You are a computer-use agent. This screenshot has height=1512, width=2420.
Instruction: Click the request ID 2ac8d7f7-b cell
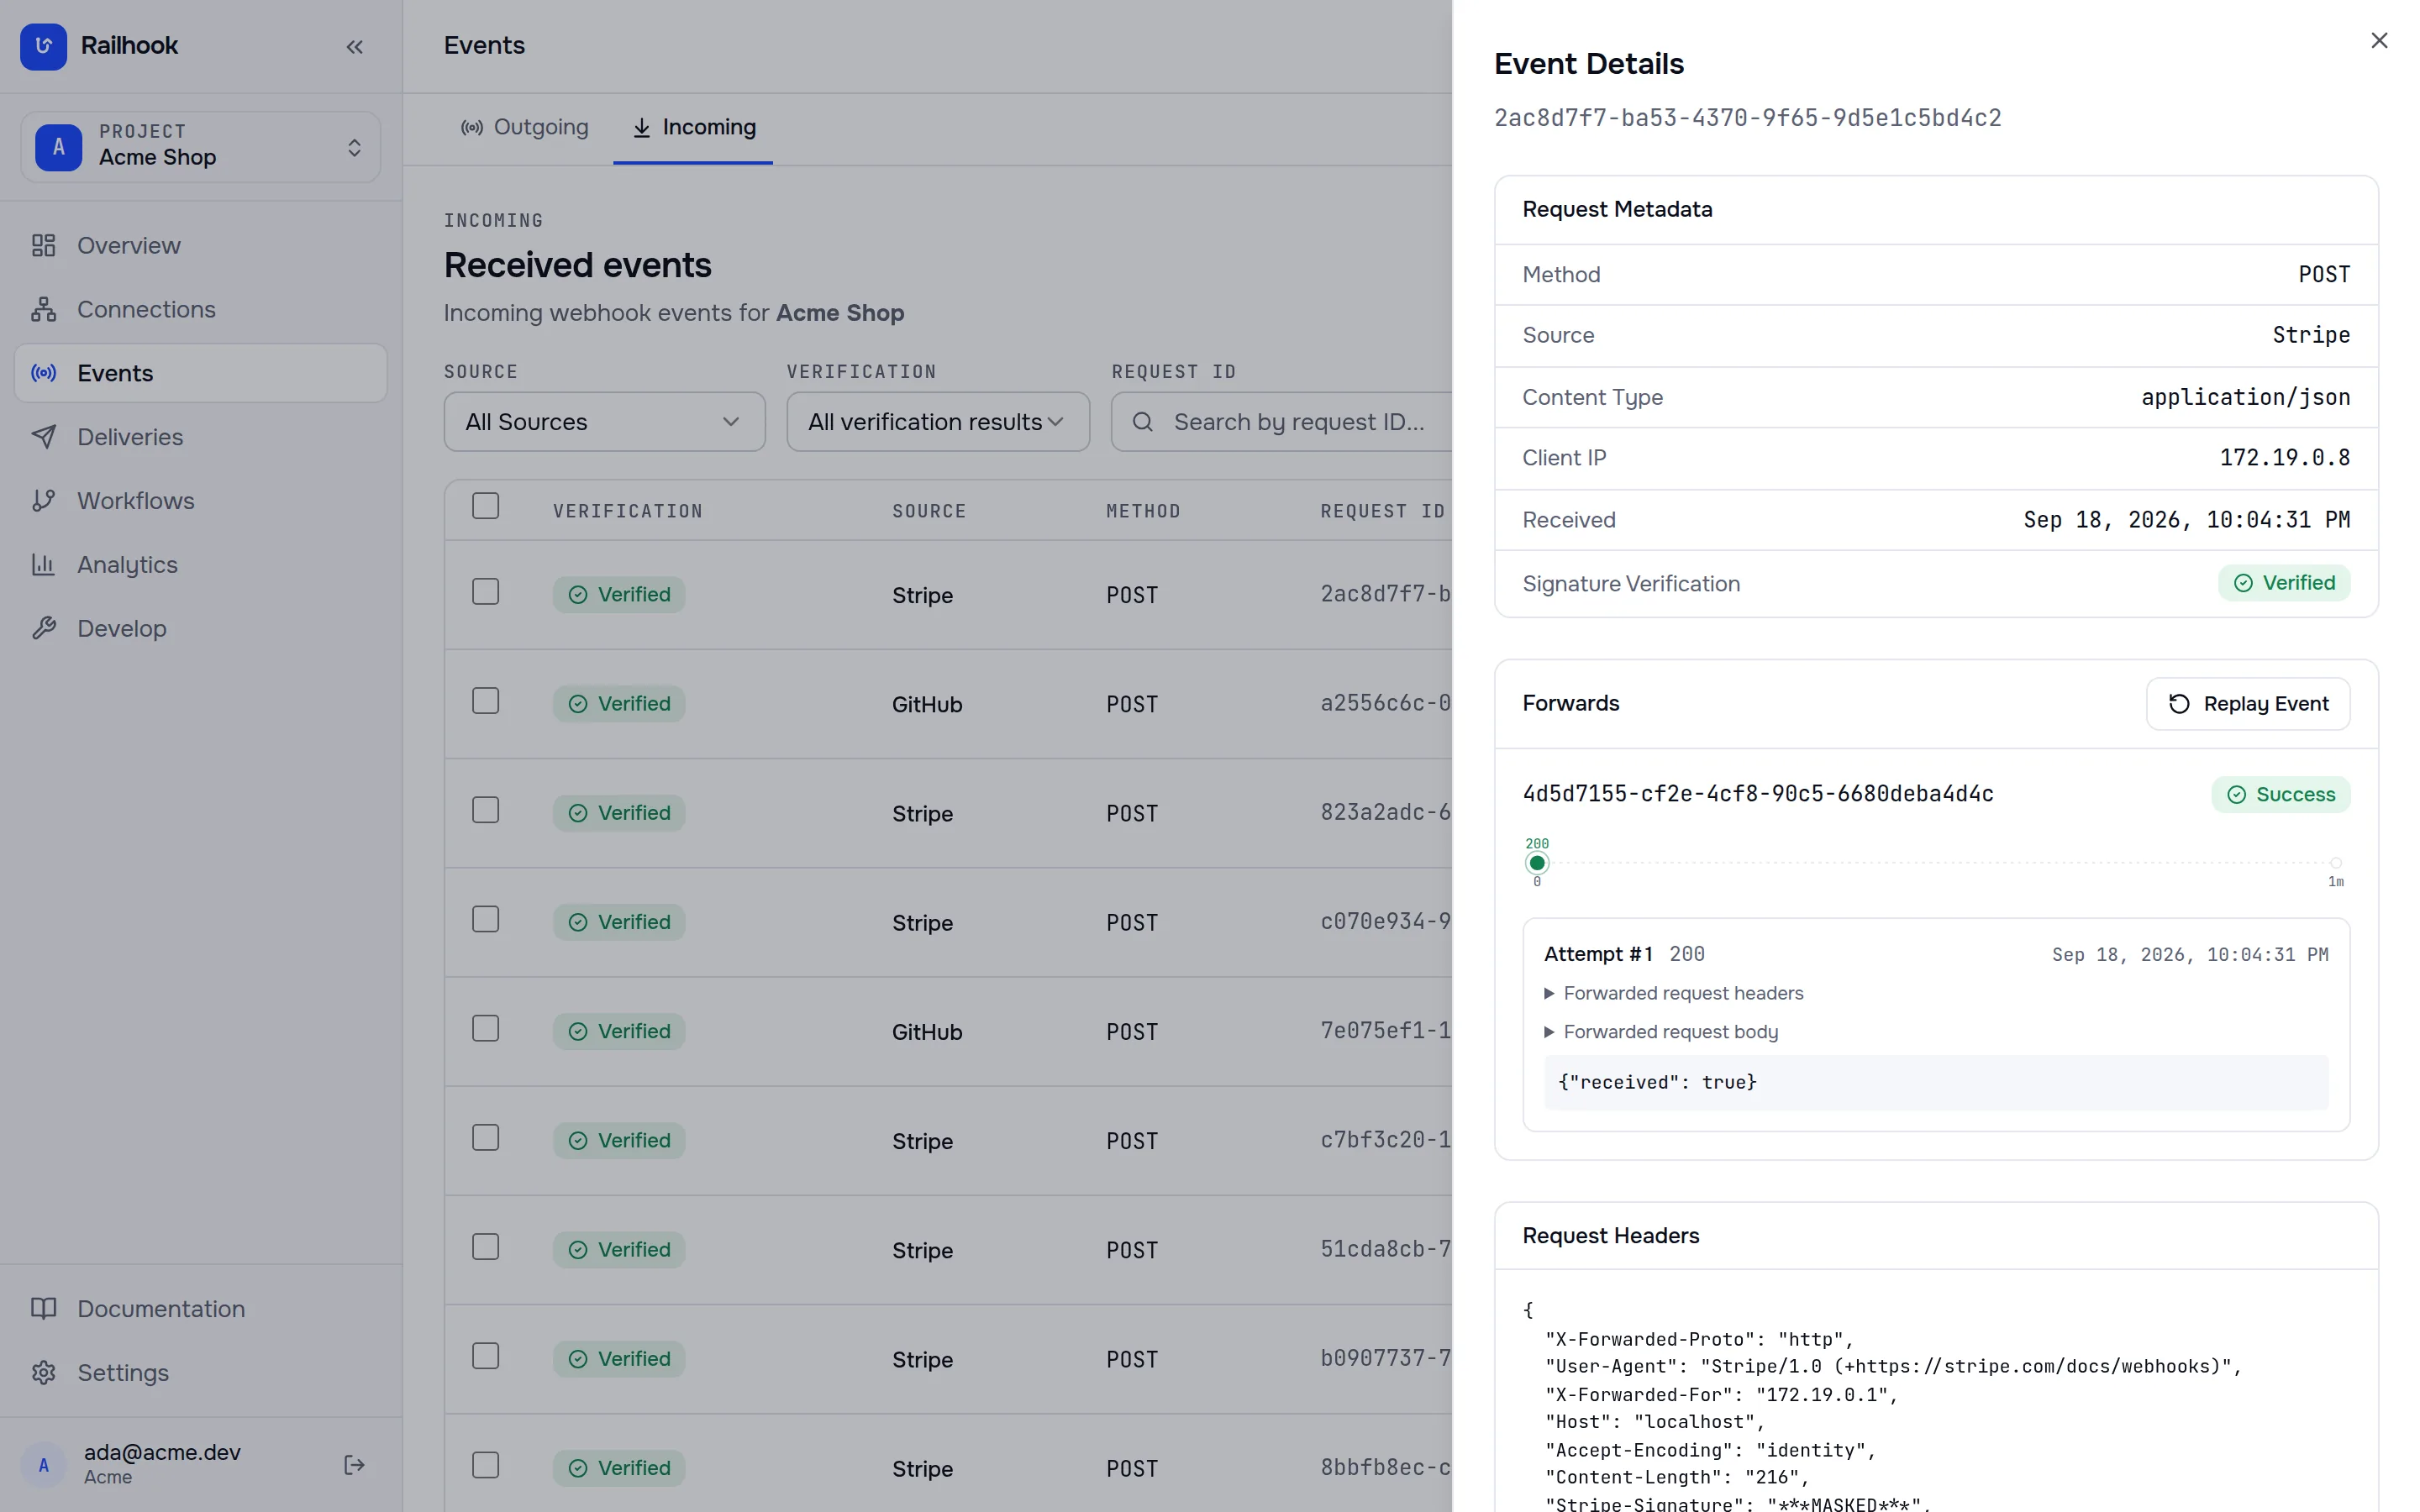tap(1385, 594)
